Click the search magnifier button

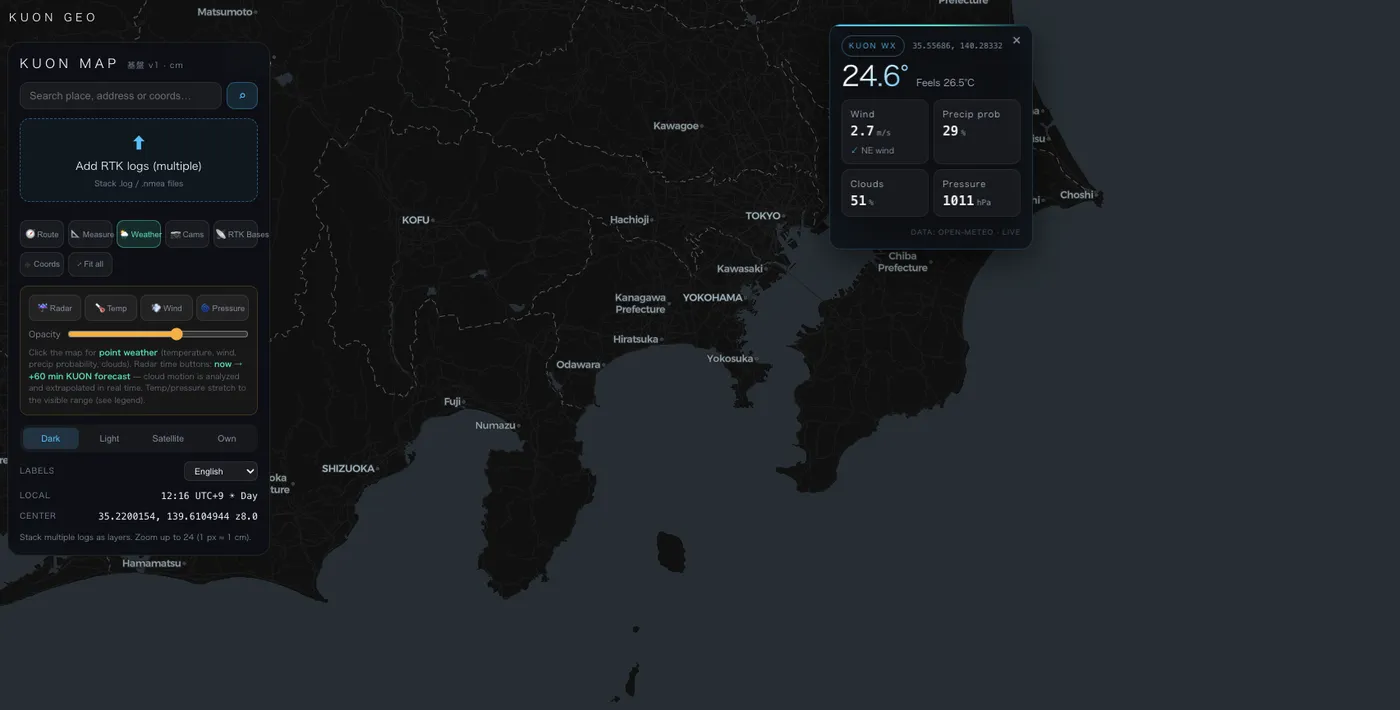coord(242,95)
